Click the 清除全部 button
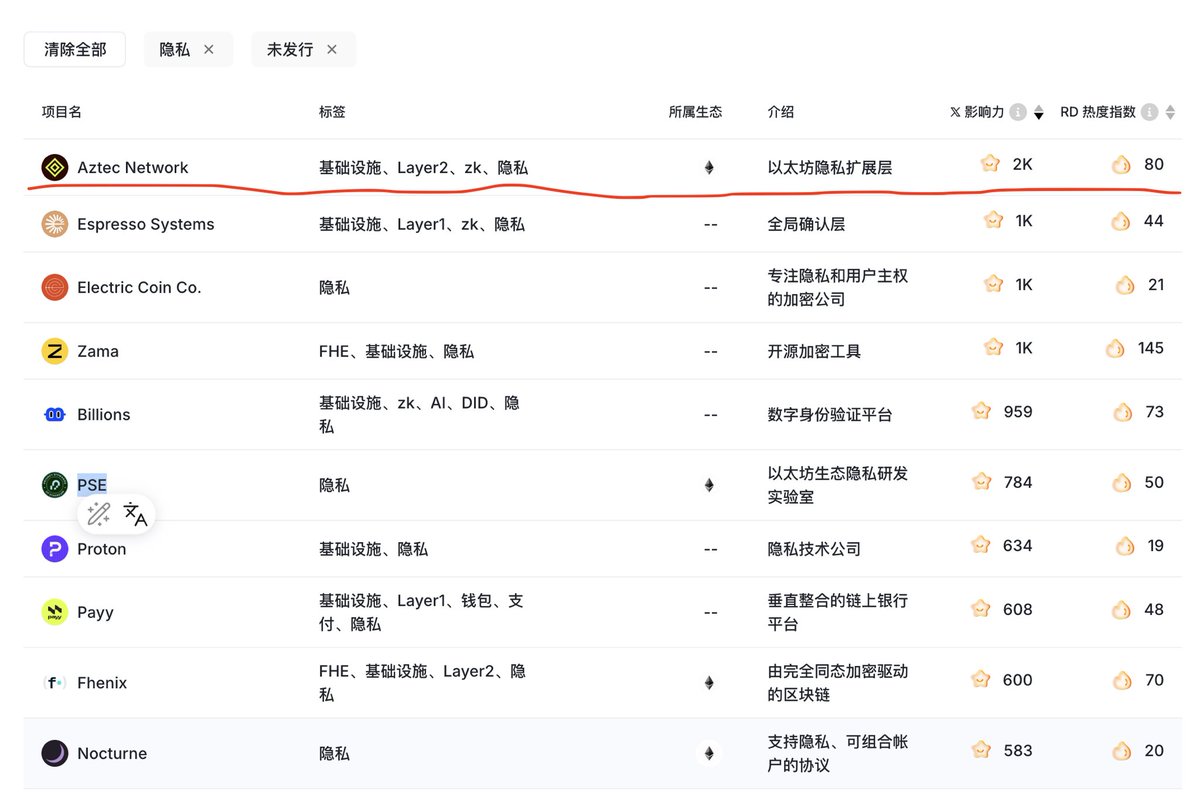Viewport: 1200px width, 792px height. 75,49
